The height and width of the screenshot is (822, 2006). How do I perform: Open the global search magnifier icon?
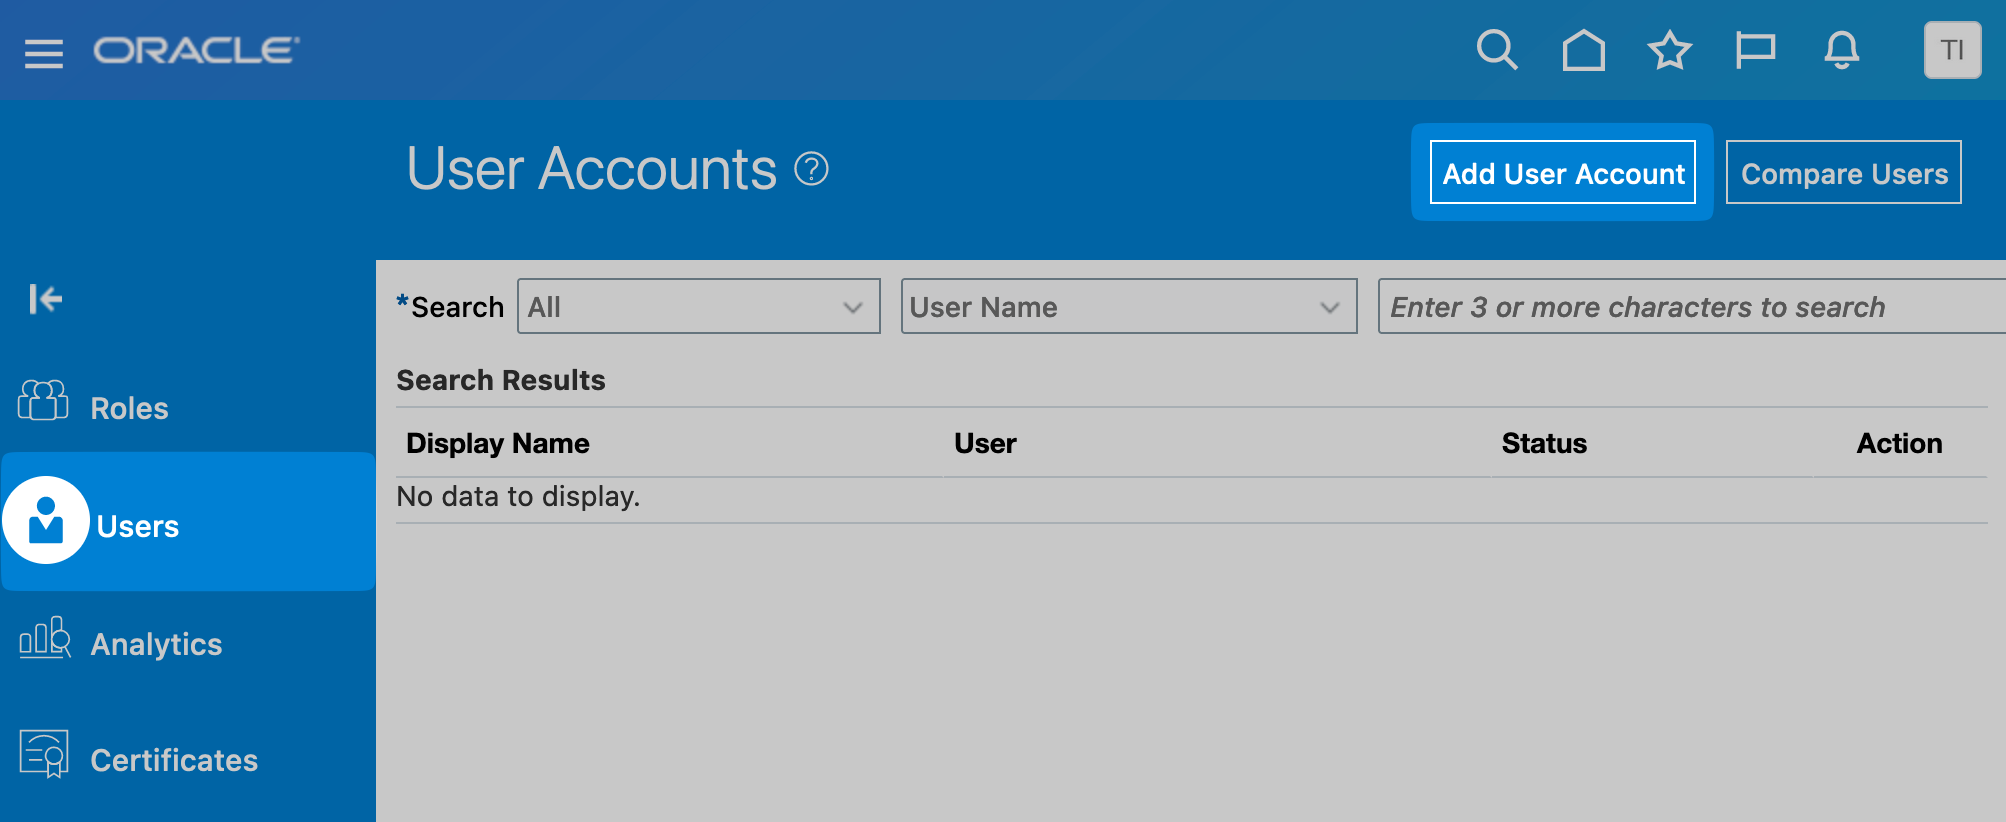point(1496,50)
